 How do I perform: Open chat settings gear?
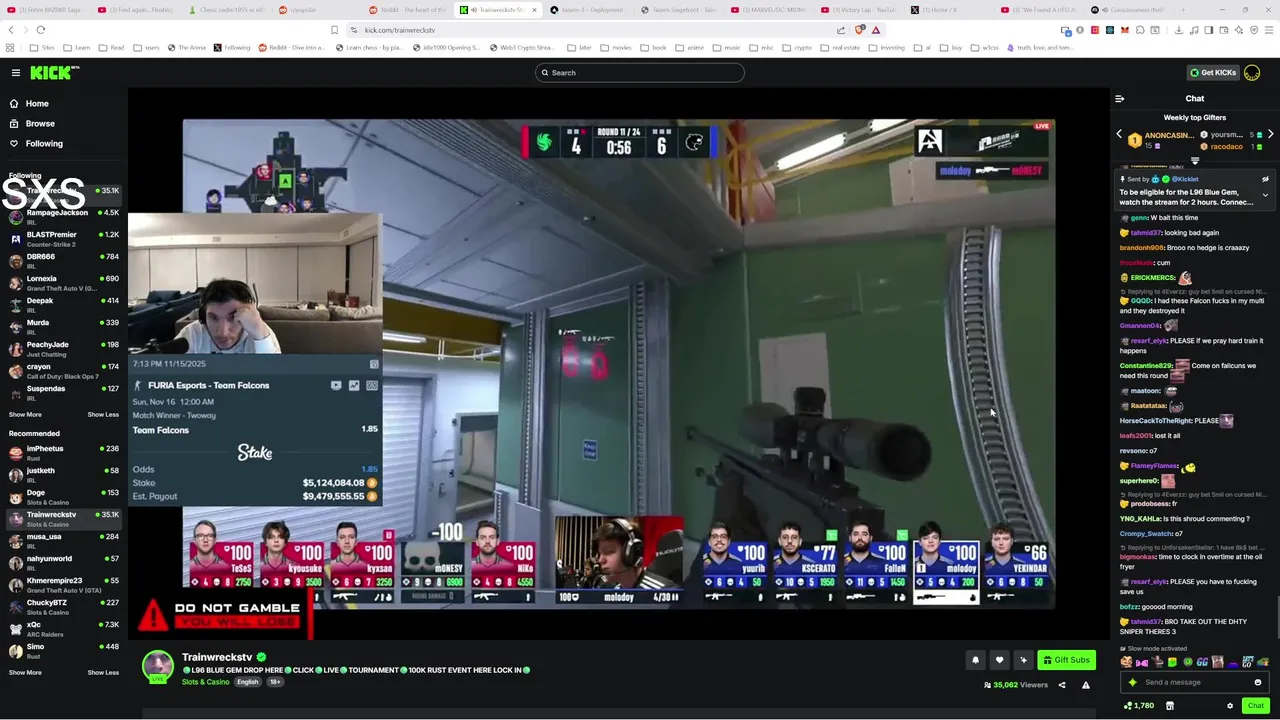1230,706
